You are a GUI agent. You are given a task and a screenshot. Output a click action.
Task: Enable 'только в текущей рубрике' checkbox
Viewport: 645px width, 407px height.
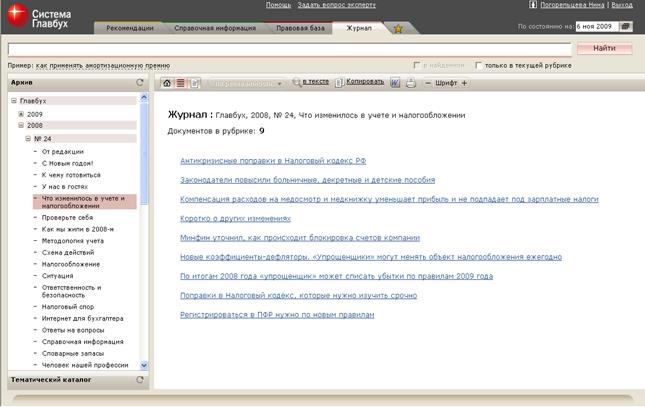click(x=478, y=65)
